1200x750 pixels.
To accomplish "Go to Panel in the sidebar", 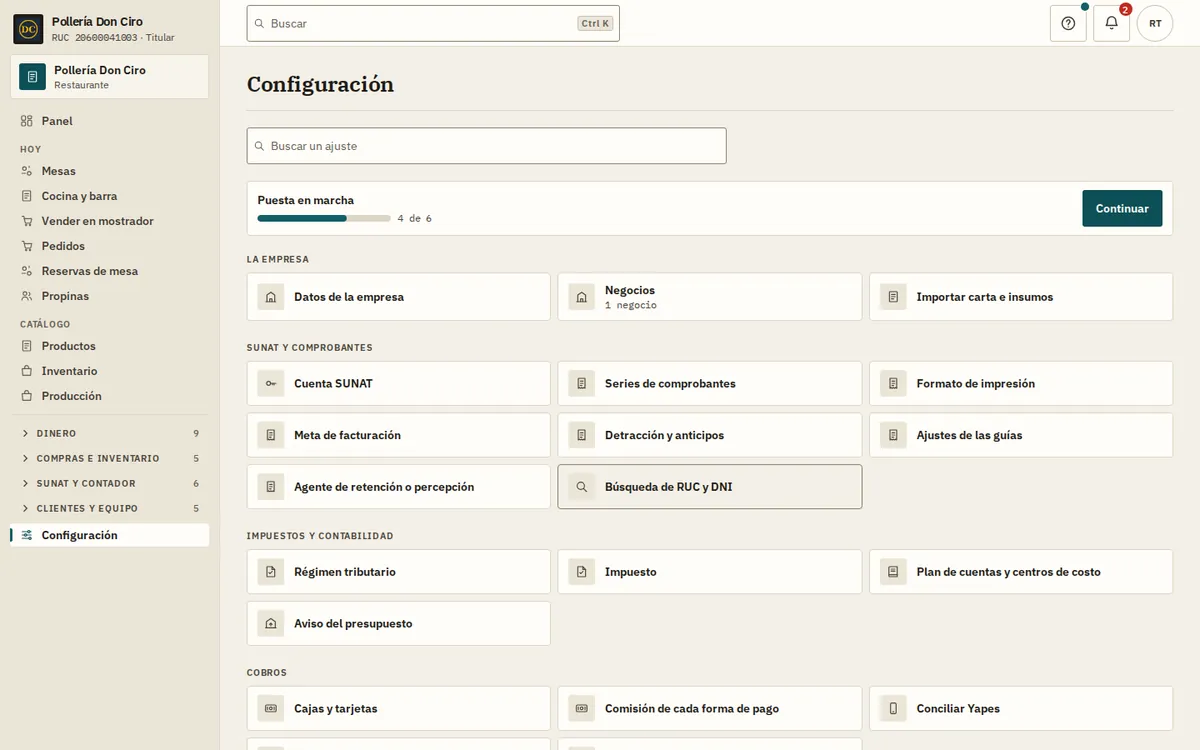I will (110, 121).
